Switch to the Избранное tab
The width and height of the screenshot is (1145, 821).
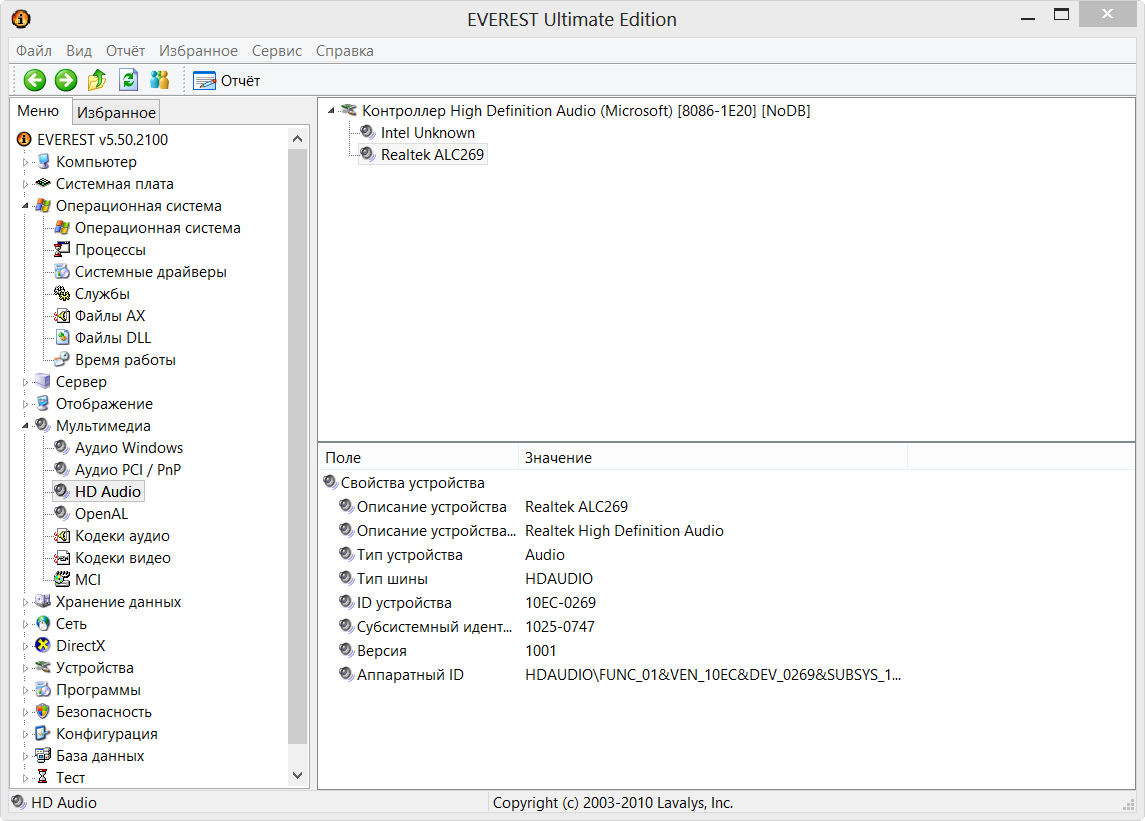[x=116, y=113]
